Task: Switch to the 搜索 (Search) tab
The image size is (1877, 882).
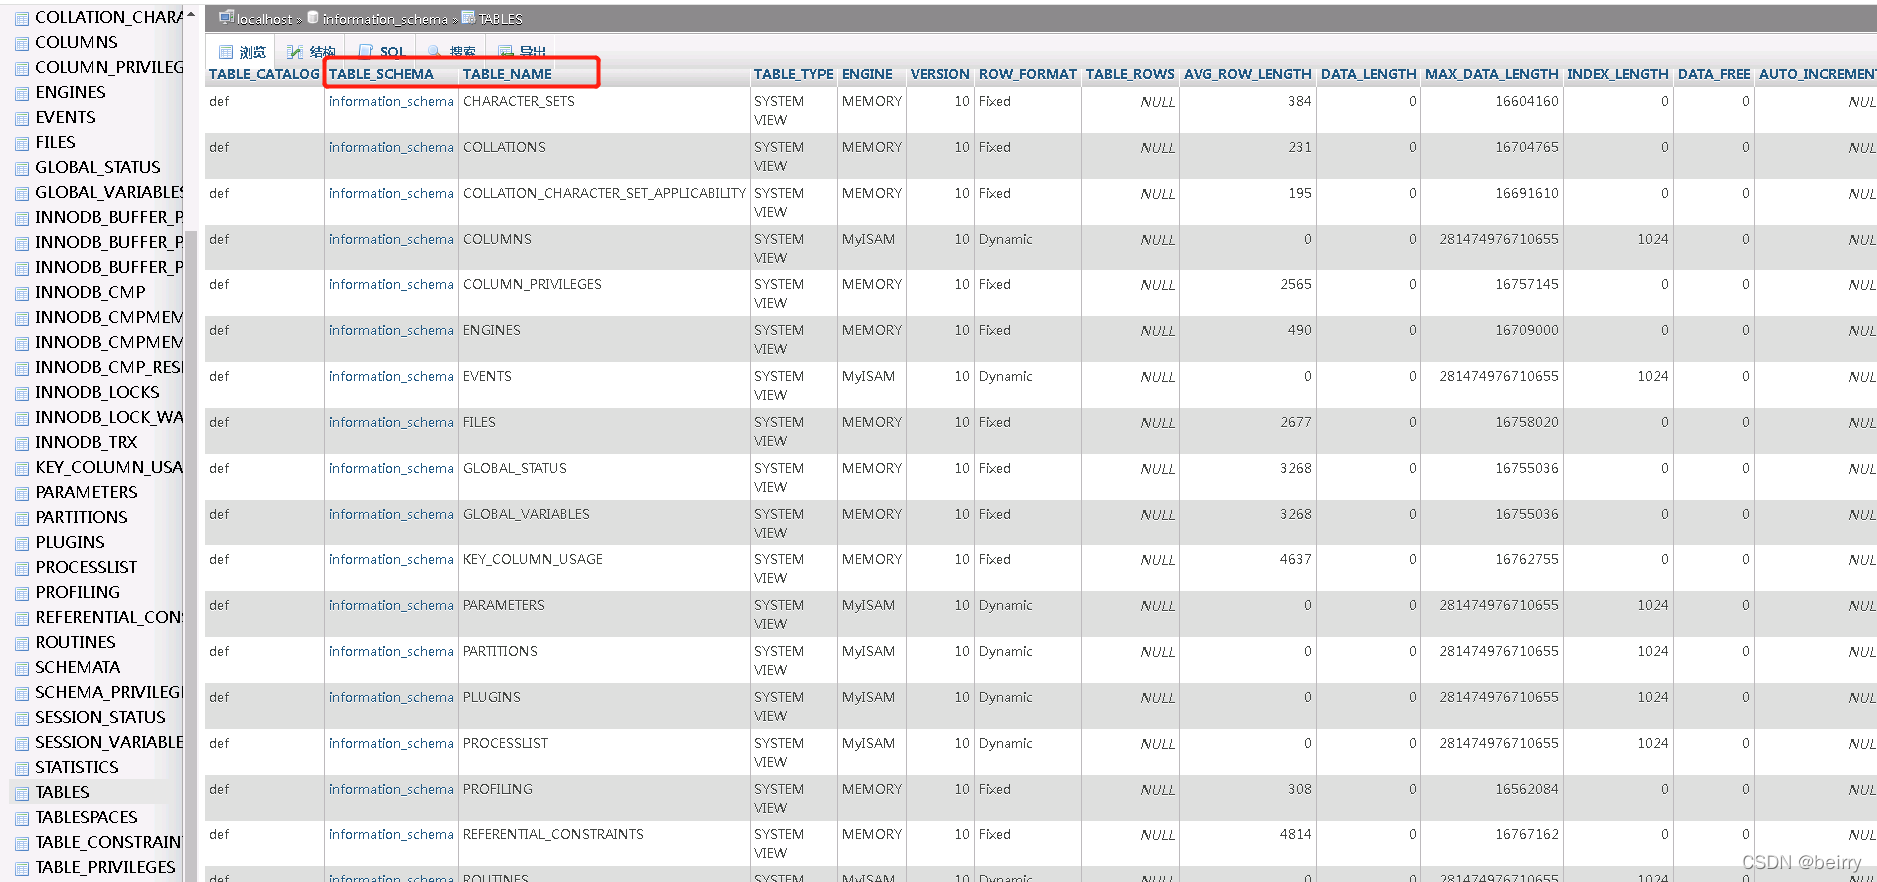Action: click(451, 52)
